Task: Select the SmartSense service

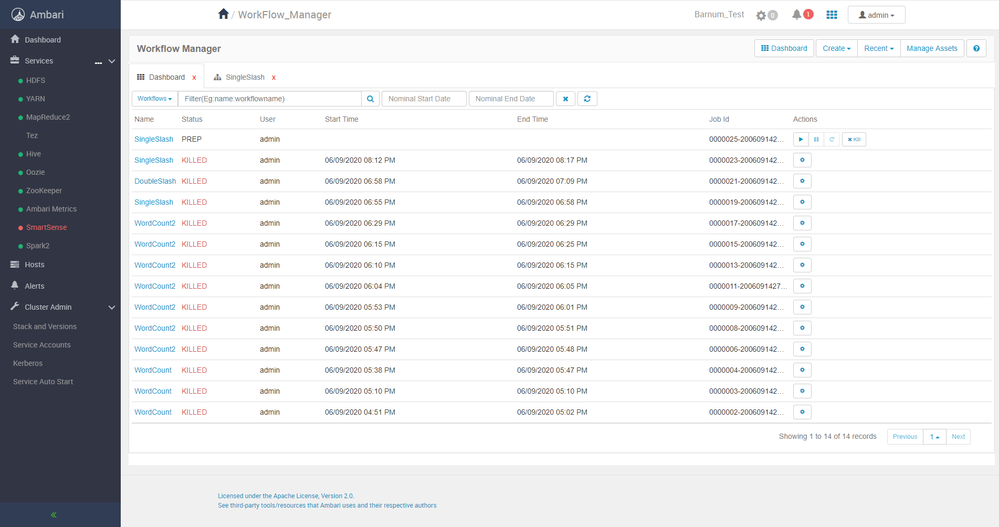Action: [x=46, y=227]
